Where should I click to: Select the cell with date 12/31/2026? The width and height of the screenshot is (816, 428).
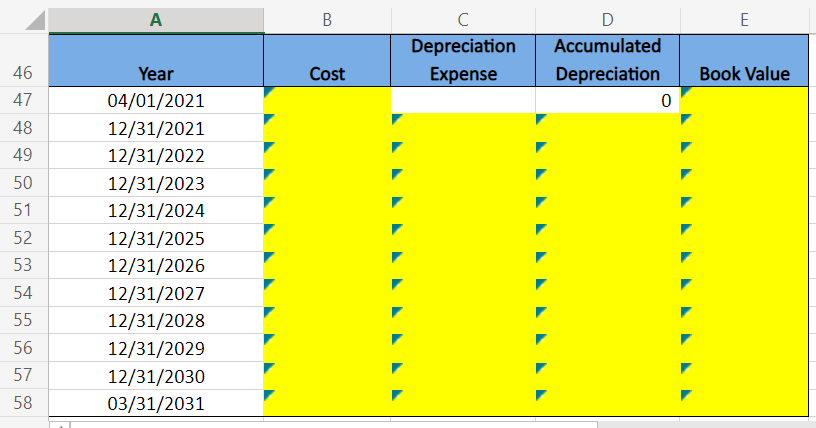click(x=156, y=265)
